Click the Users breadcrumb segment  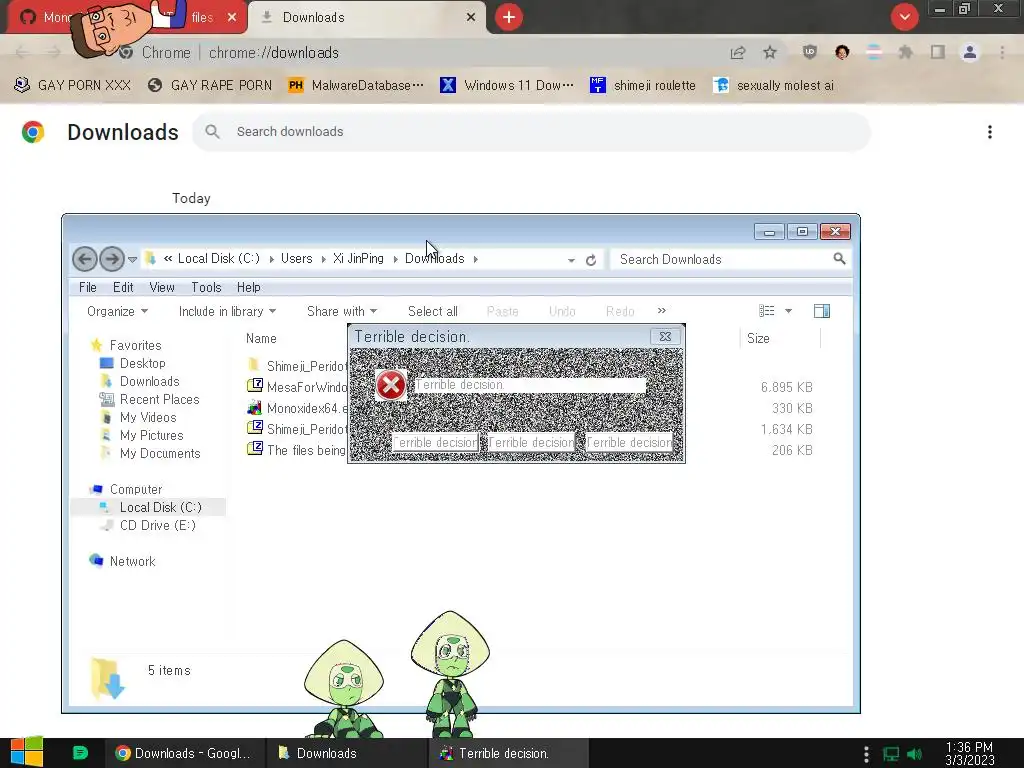(296, 259)
